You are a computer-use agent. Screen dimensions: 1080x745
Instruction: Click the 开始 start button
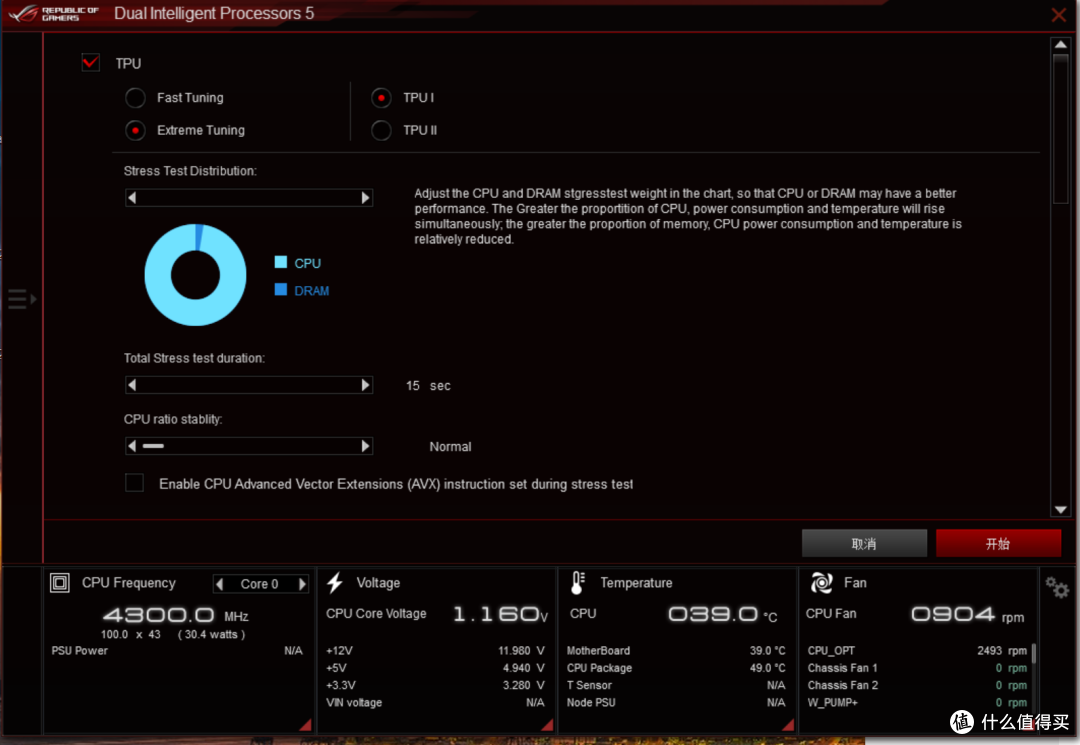tap(997, 543)
